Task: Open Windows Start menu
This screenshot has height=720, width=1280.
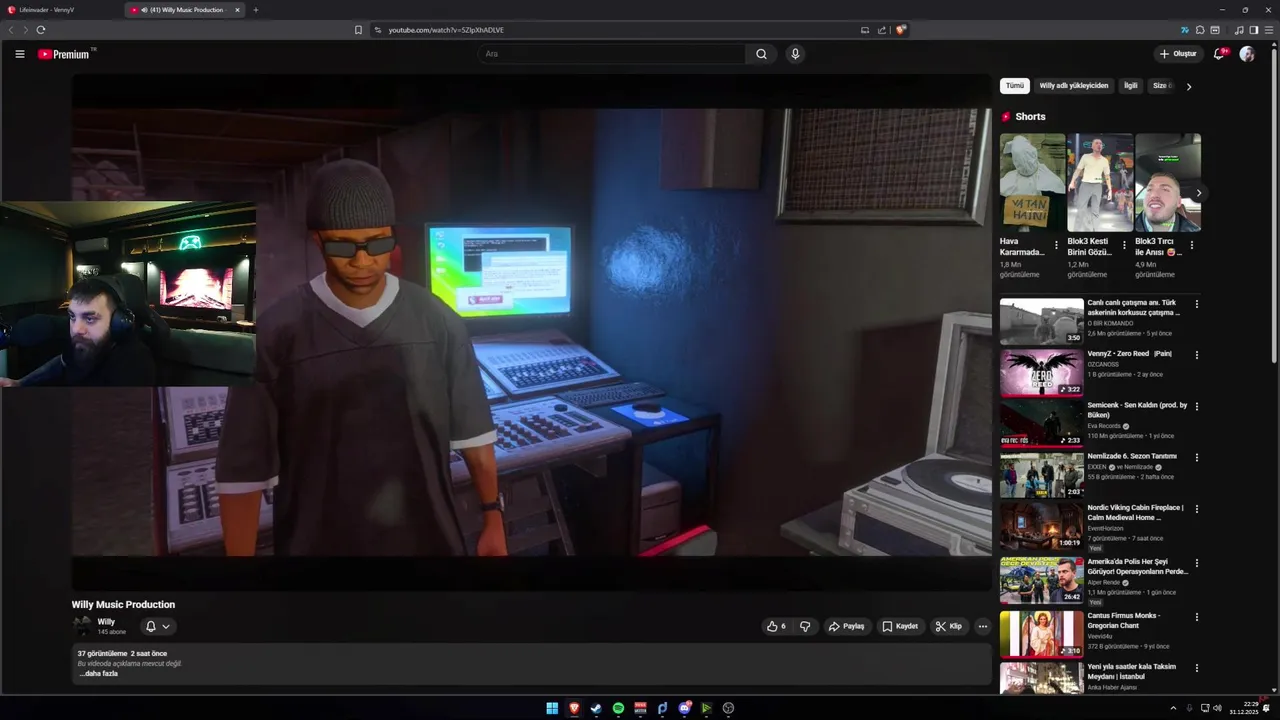Action: coord(552,708)
